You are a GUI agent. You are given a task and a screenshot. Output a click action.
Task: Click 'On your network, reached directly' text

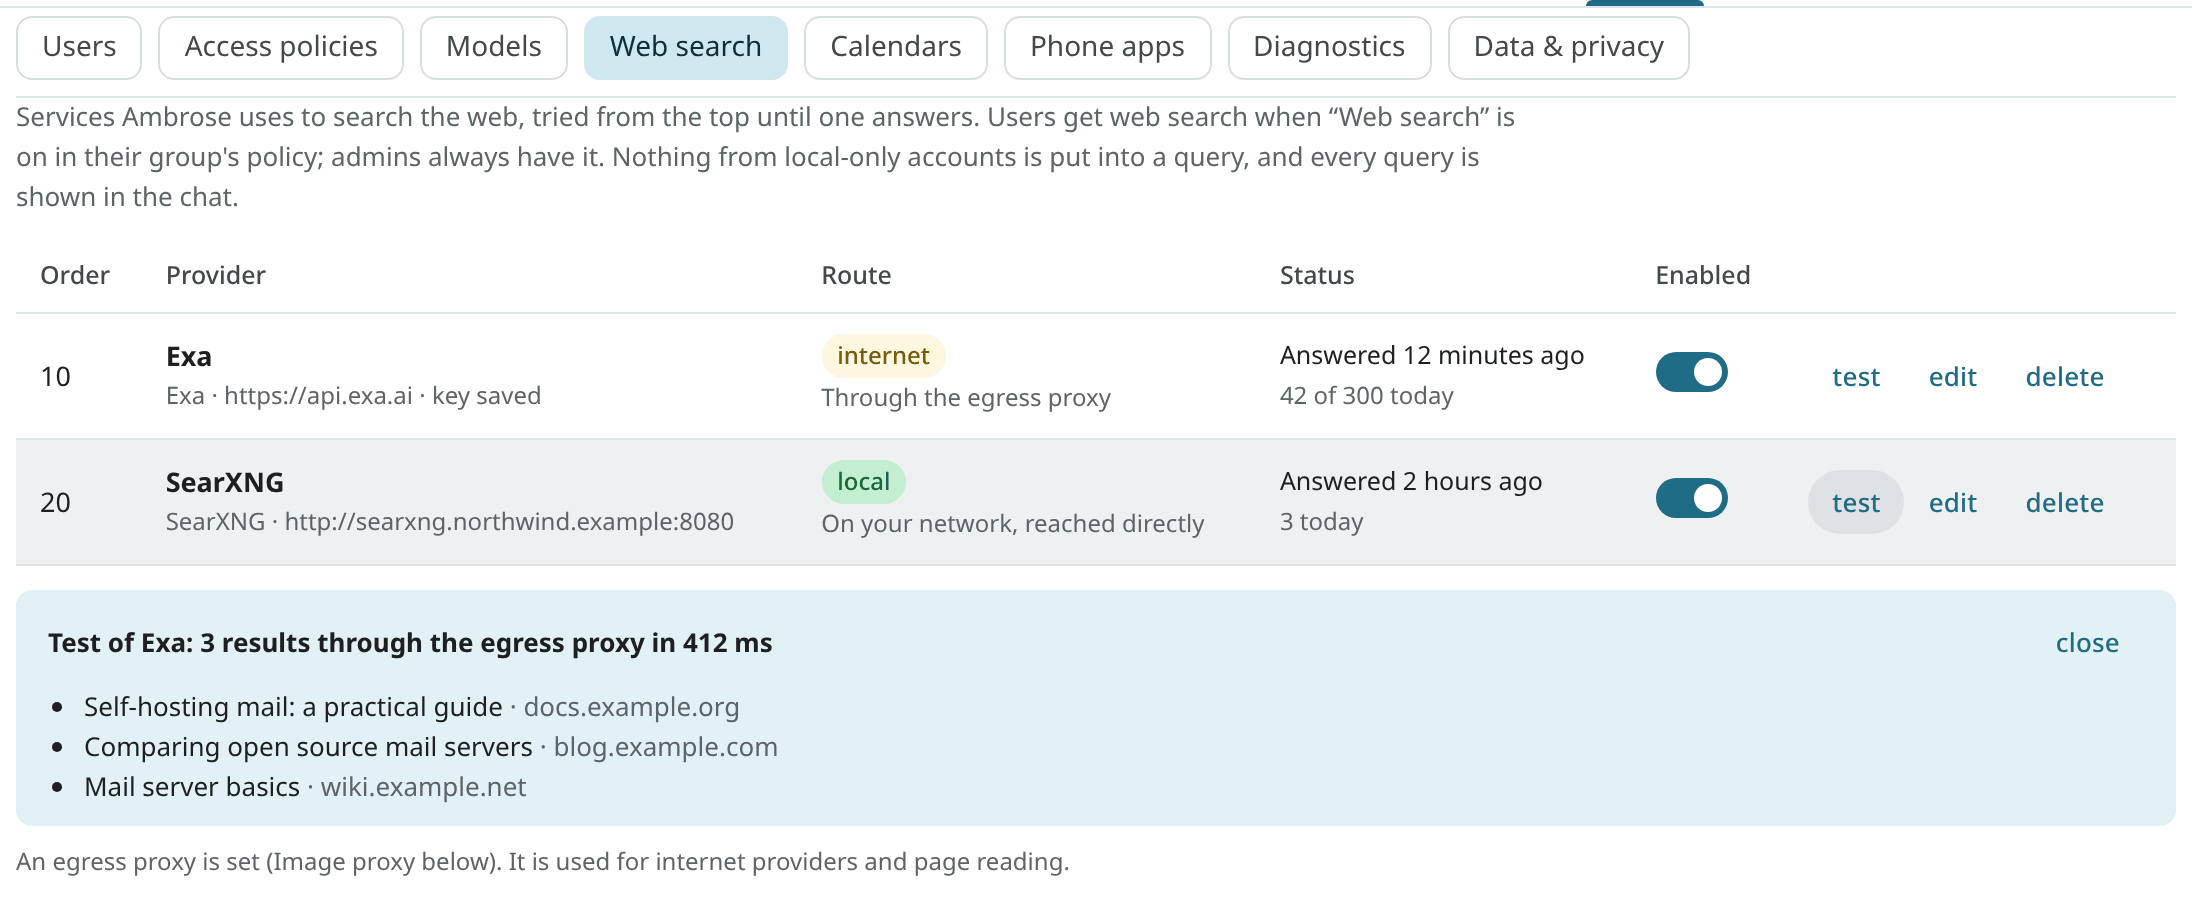point(1013,524)
